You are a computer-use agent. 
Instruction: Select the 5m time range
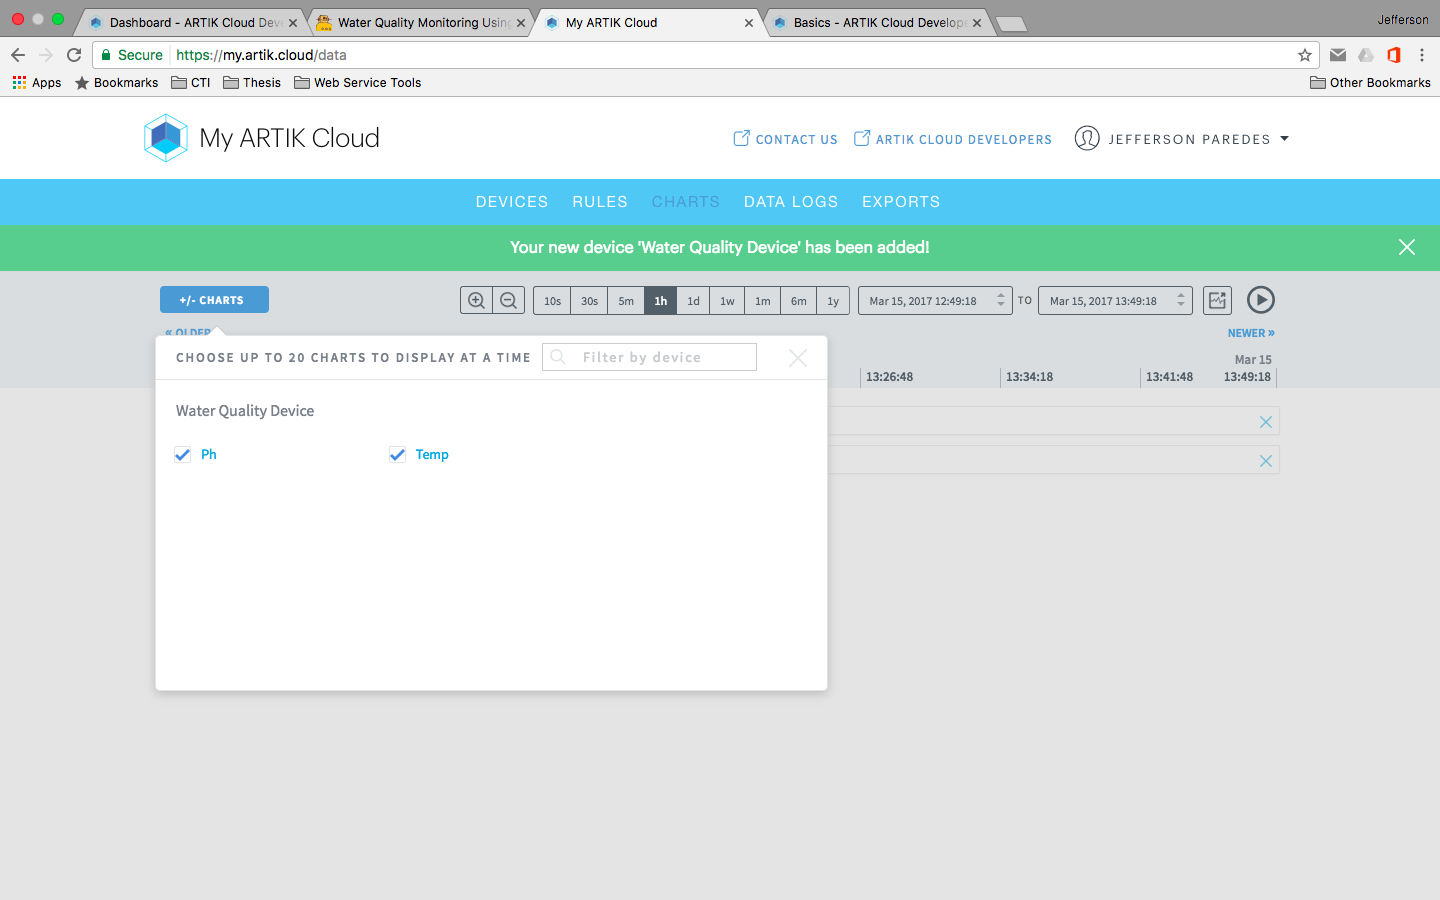click(x=626, y=300)
